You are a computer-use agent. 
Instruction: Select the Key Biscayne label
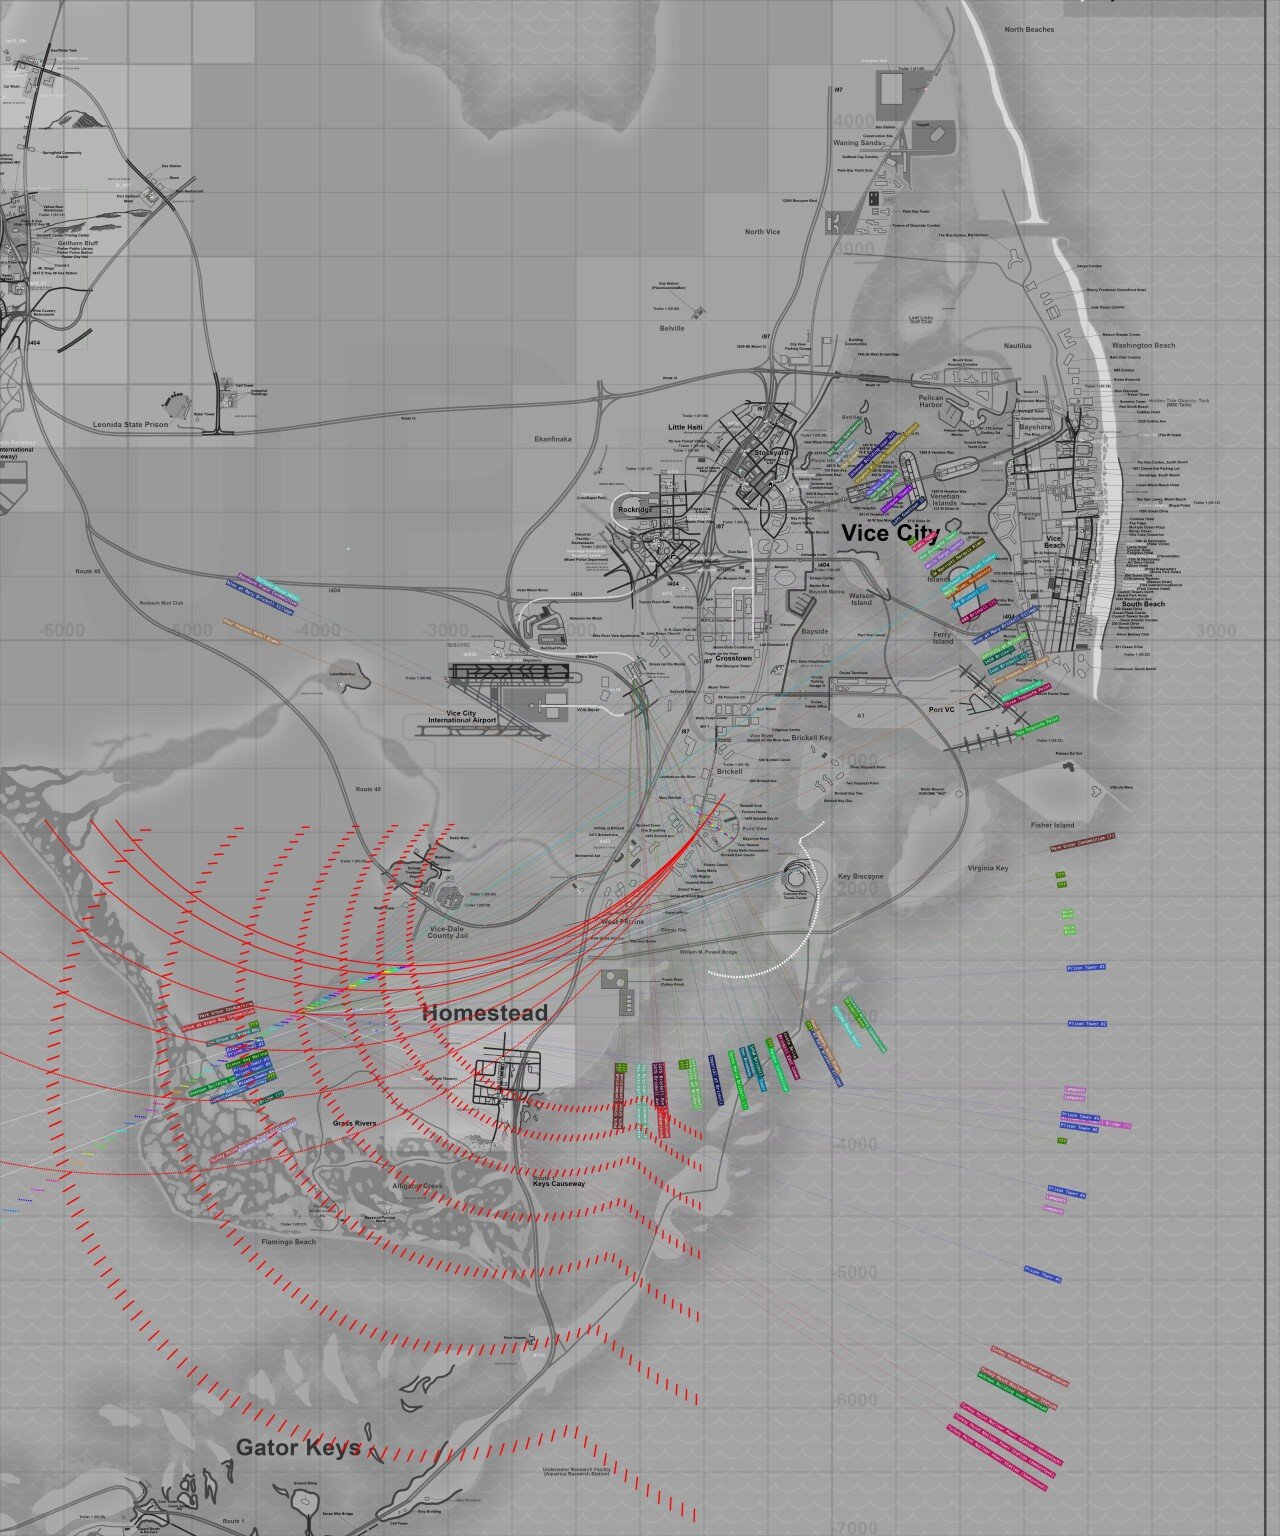(x=860, y=876)
